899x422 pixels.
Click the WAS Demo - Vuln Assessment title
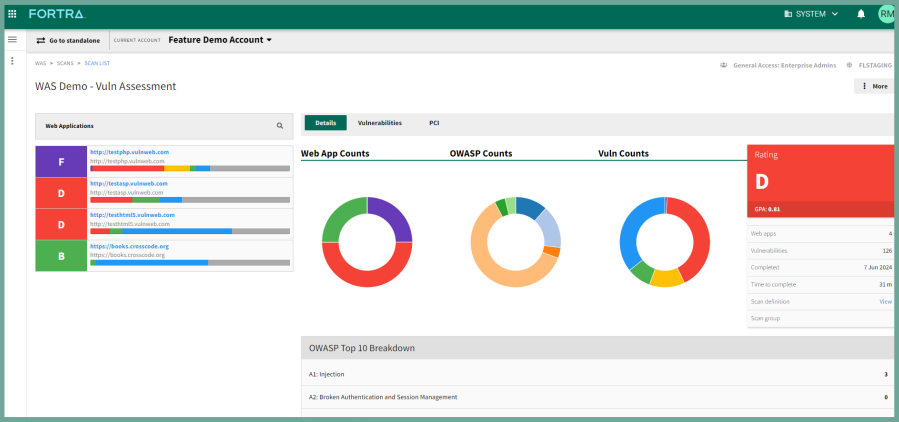click(x=105, y=87)
